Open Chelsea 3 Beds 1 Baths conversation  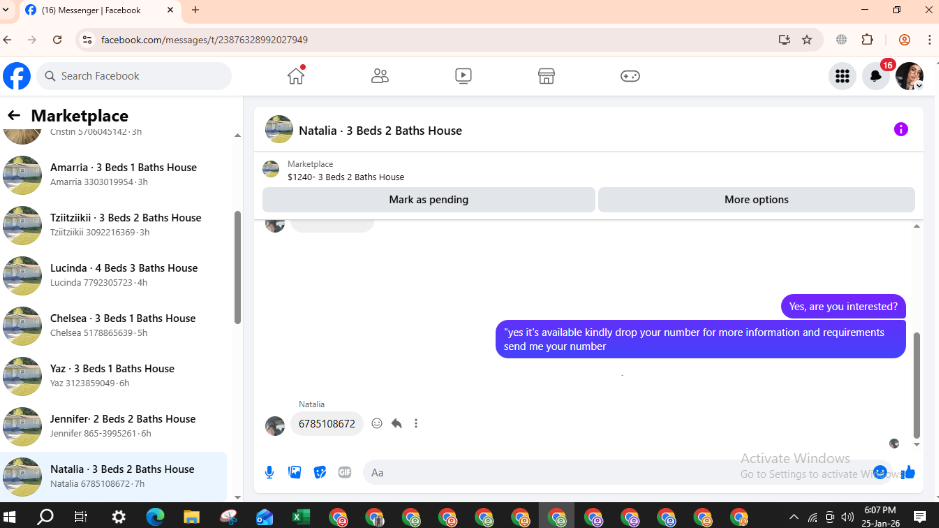(114, 326)
